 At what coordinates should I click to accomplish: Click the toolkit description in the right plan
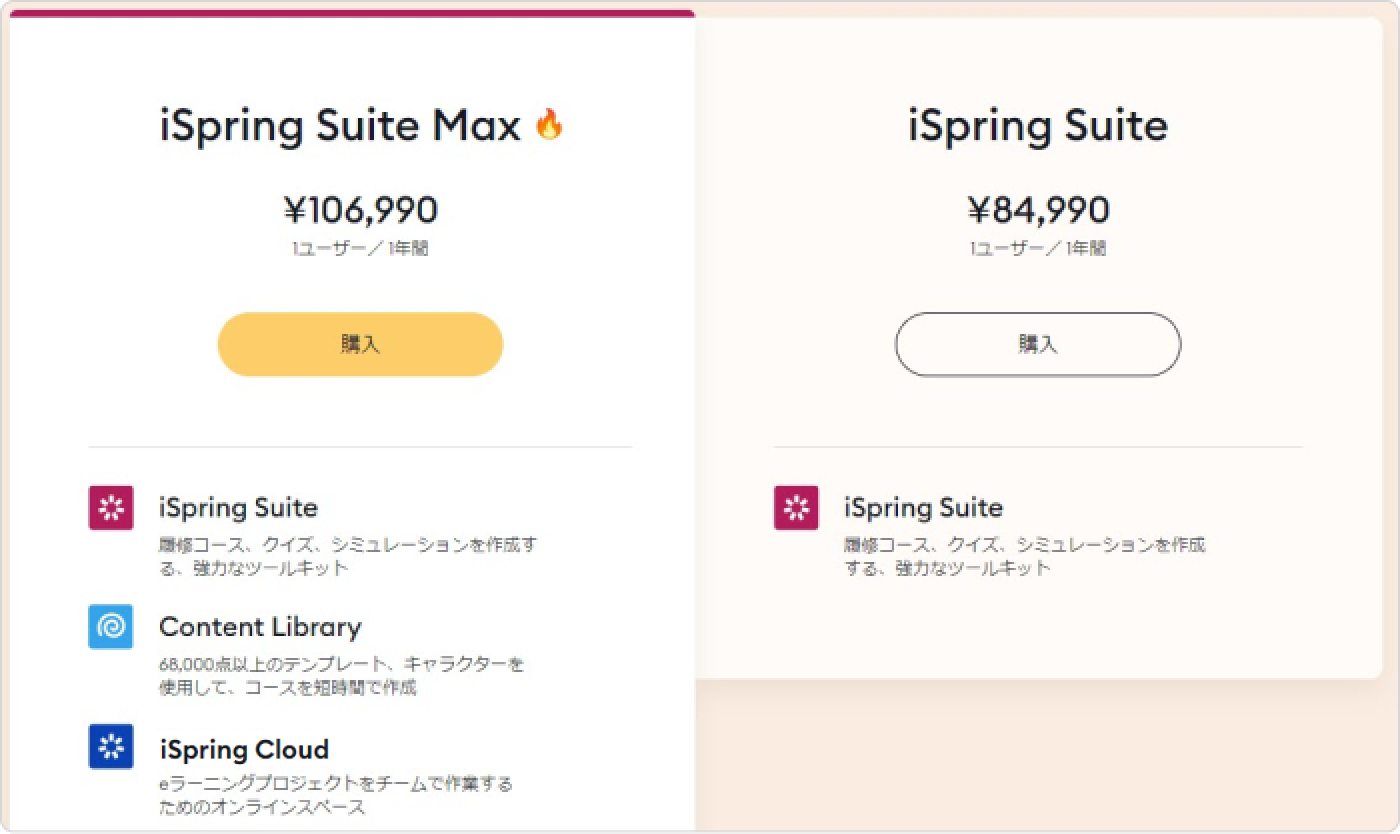pos(1025,557)
